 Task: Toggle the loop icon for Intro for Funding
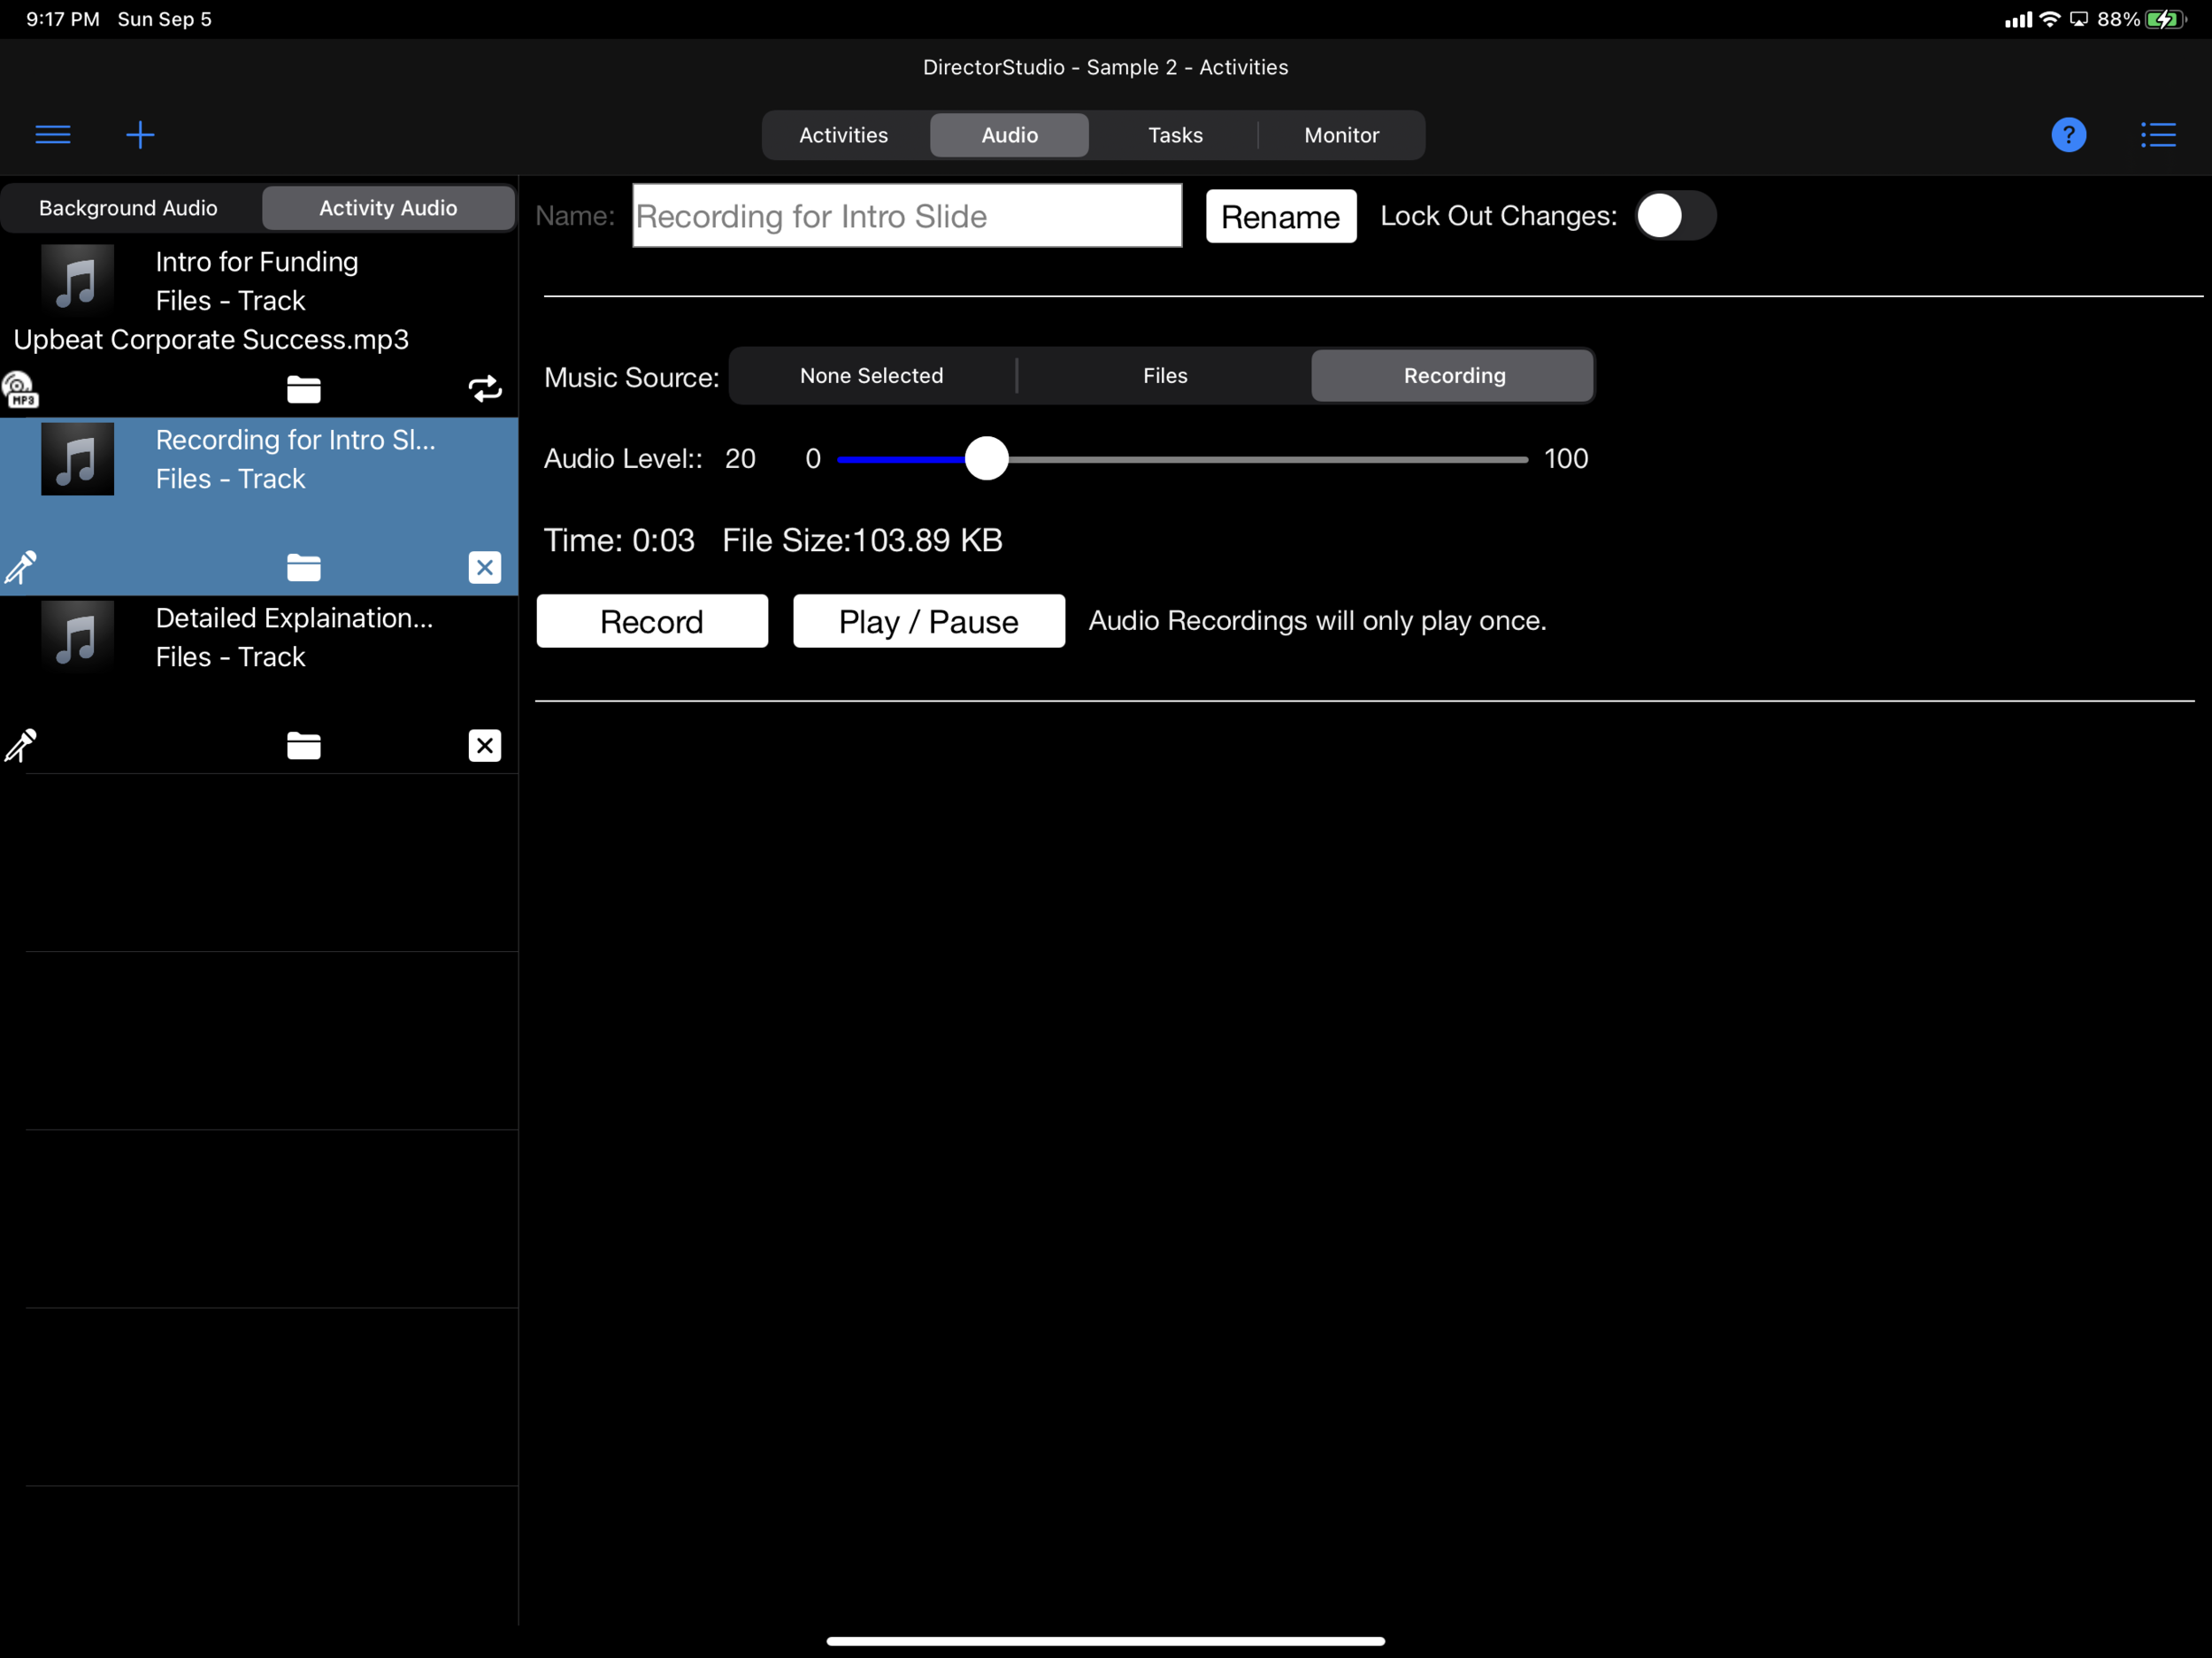coord(485,389)
